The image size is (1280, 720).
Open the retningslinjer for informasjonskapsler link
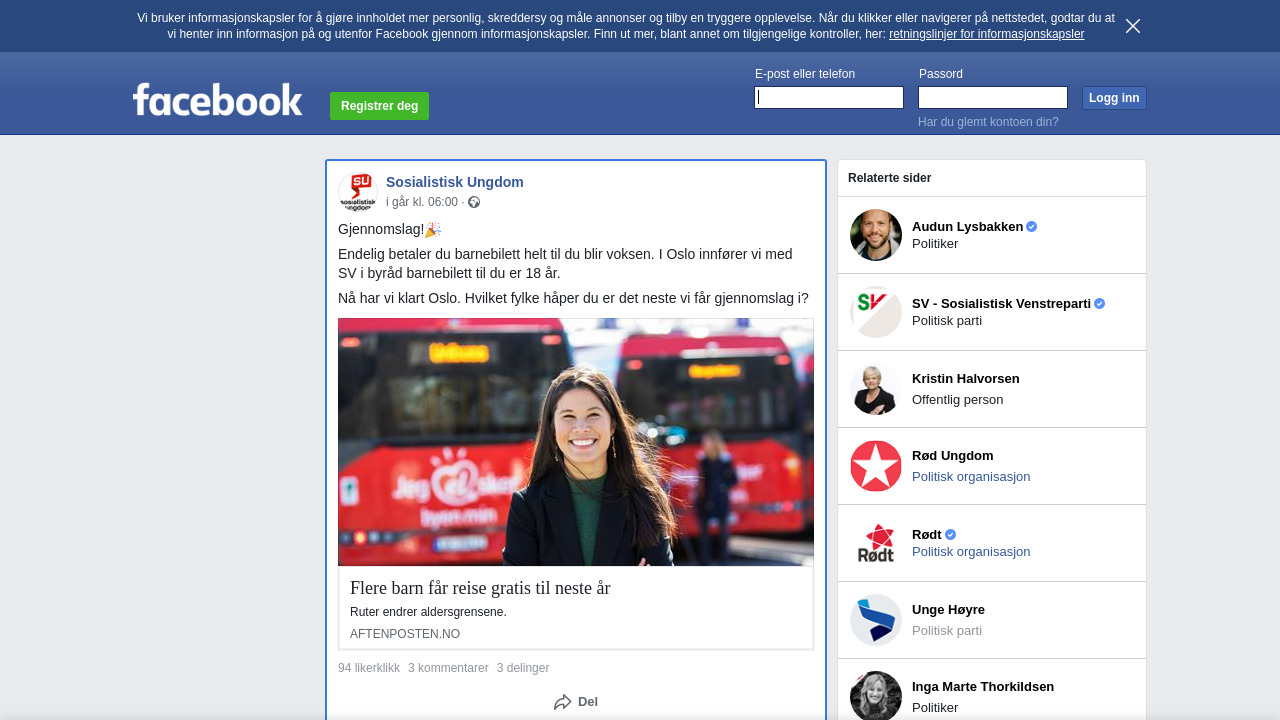point(986,34)
